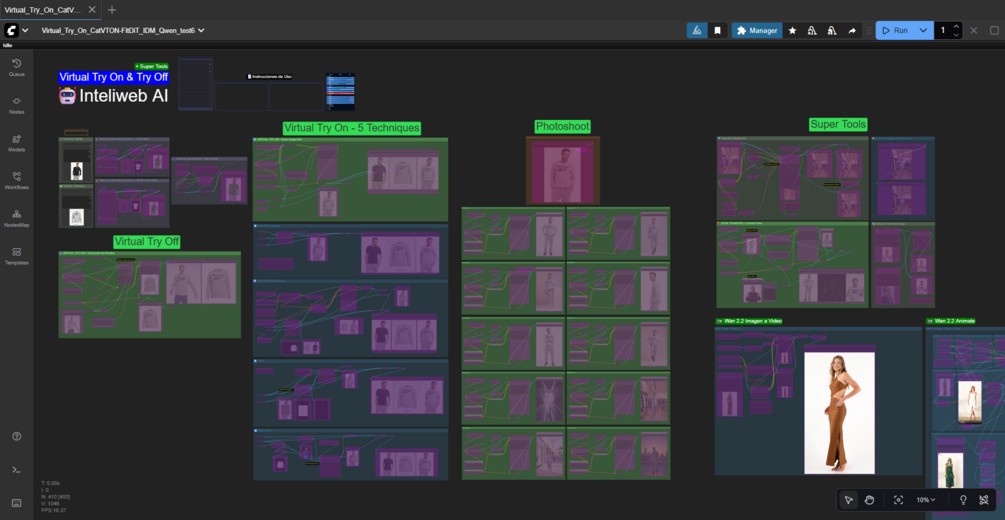The image size is (1005, 520).
Task: Click the second arch-shaped icon before the share arrow
Action: (831, 30)
